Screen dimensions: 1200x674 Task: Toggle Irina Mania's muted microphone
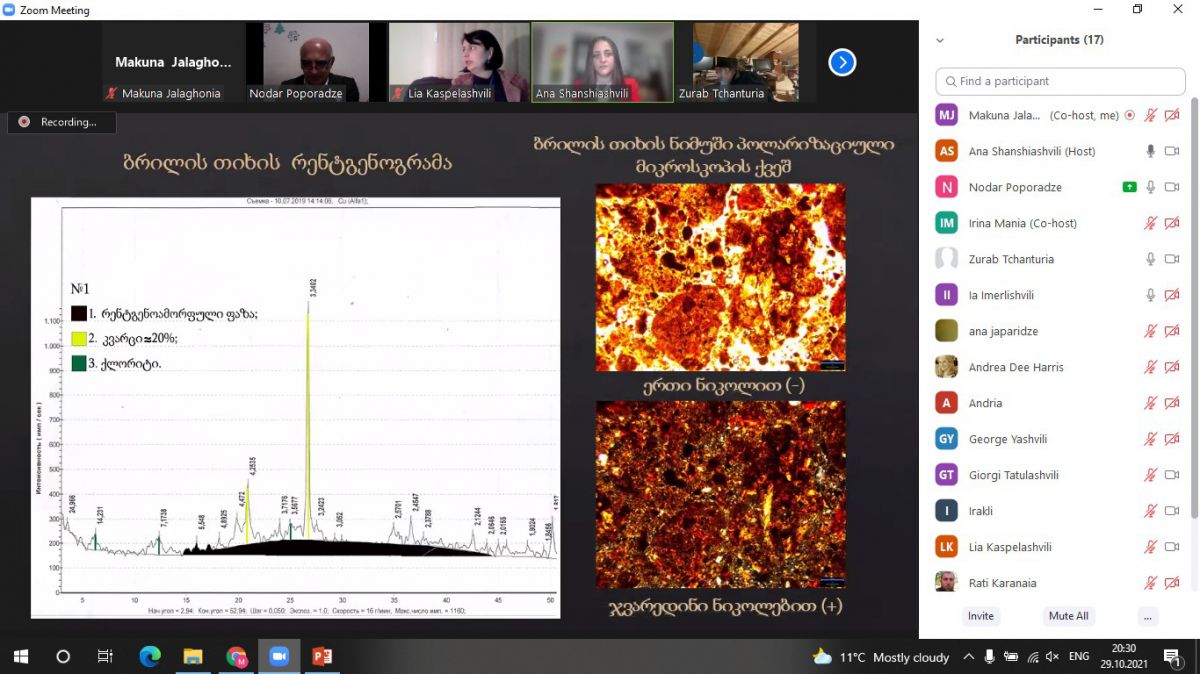pos(1151,223)
